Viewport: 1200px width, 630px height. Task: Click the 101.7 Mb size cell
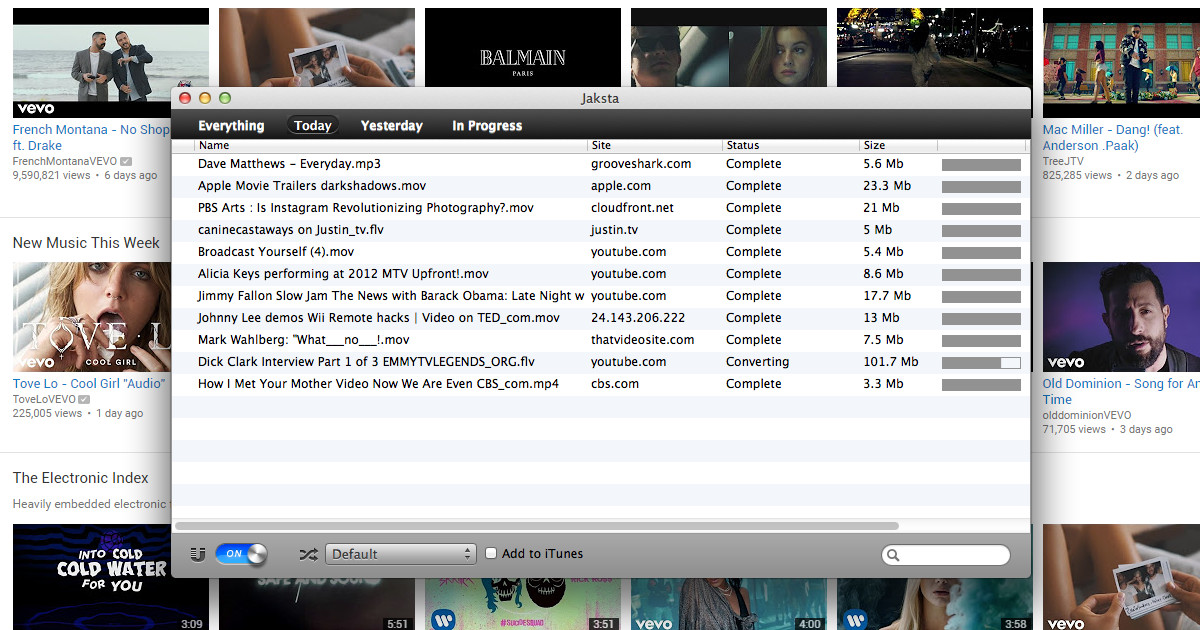coord(890,362)
